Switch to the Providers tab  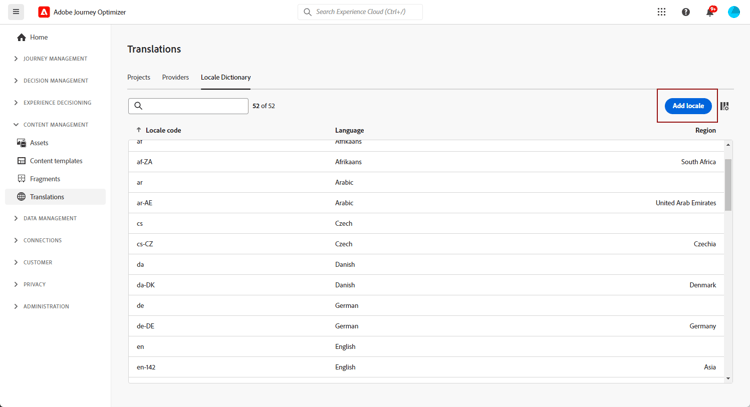[x=175, y=77]
